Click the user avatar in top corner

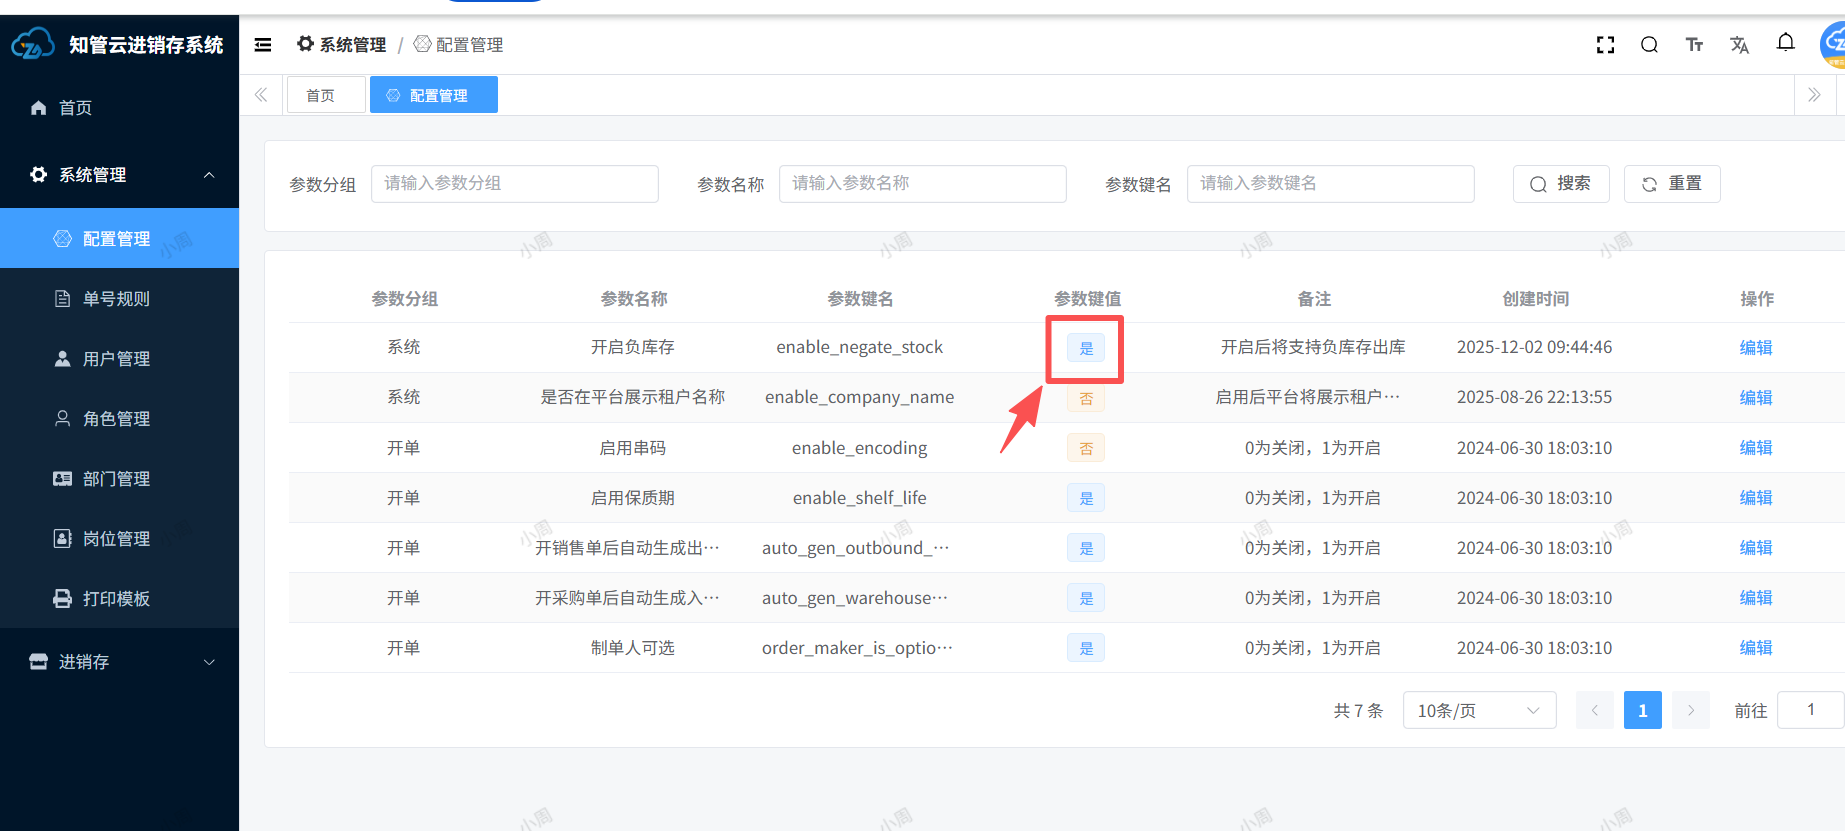click(x=1832, y=45)
